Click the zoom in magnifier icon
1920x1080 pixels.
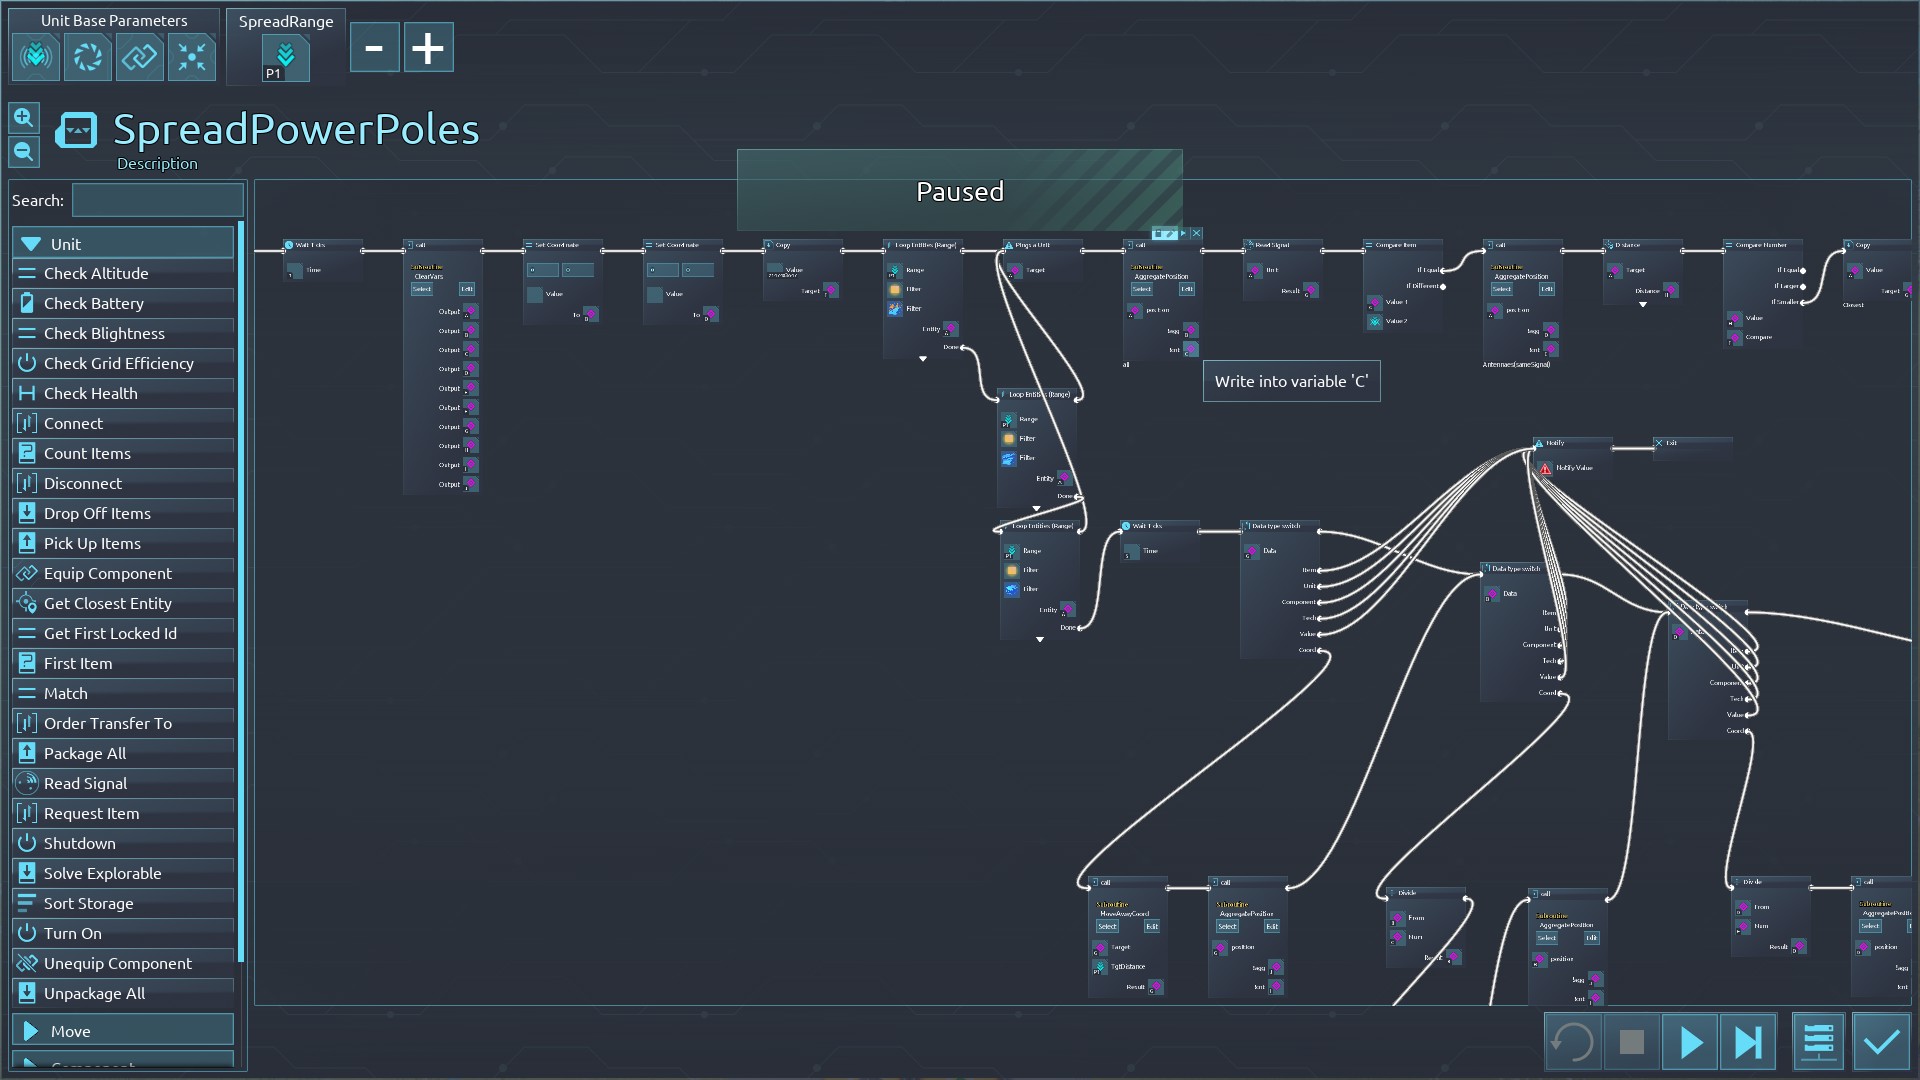coord(24,118)
